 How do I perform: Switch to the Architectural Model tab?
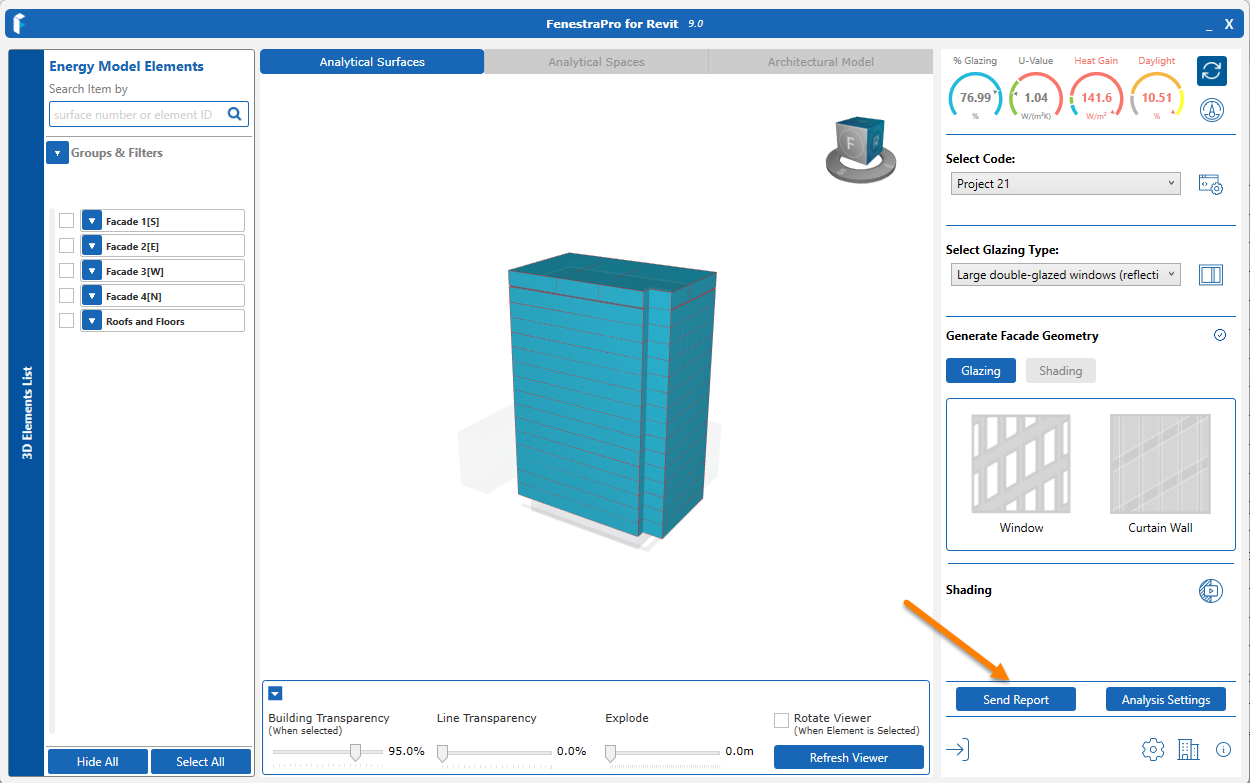[x=820, y=62]
